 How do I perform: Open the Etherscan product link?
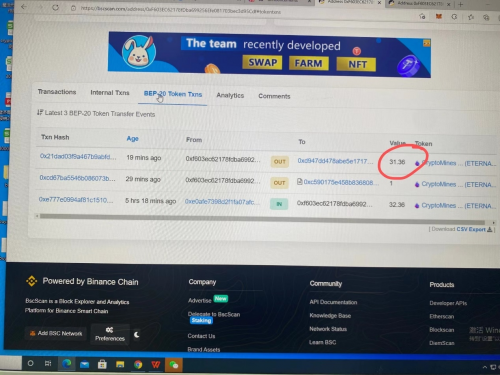pos(442,316)
